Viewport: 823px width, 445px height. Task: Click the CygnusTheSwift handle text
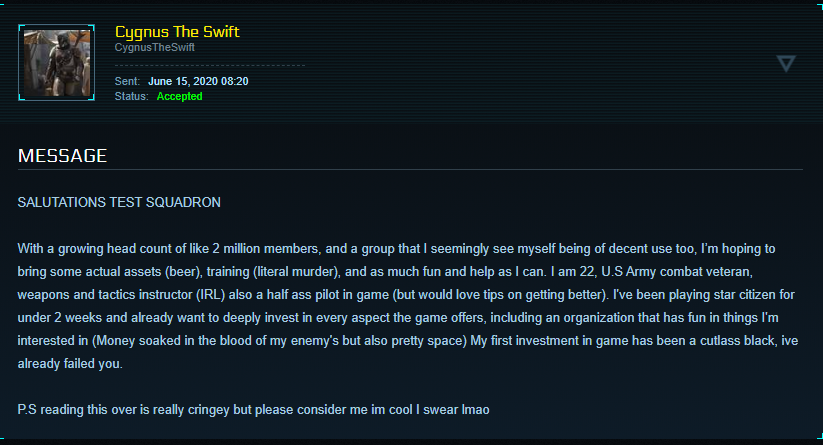(x=153, y=48)
